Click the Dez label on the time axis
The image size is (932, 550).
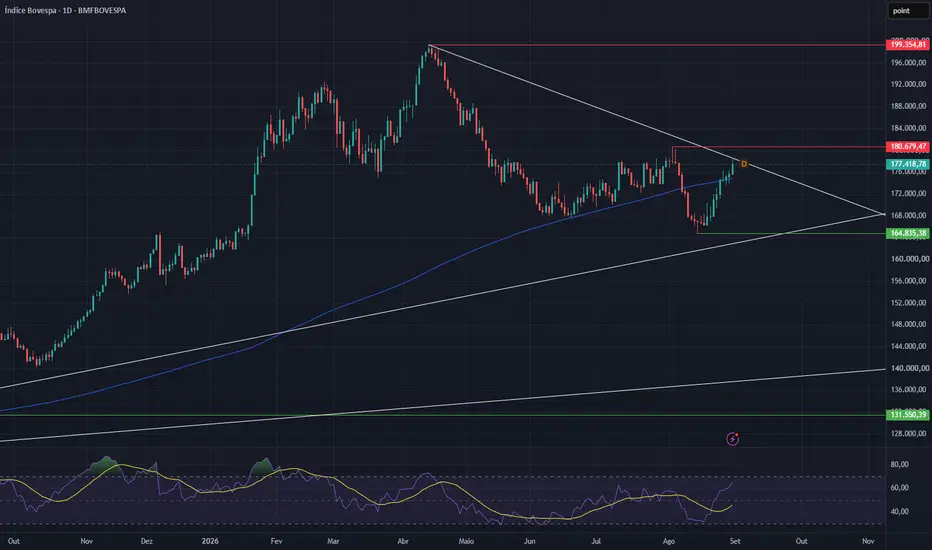147,541
